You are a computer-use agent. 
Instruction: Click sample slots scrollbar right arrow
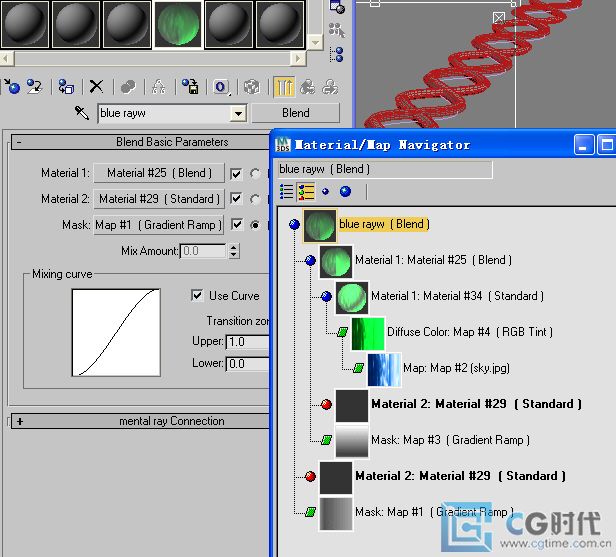tap(298, 59)
